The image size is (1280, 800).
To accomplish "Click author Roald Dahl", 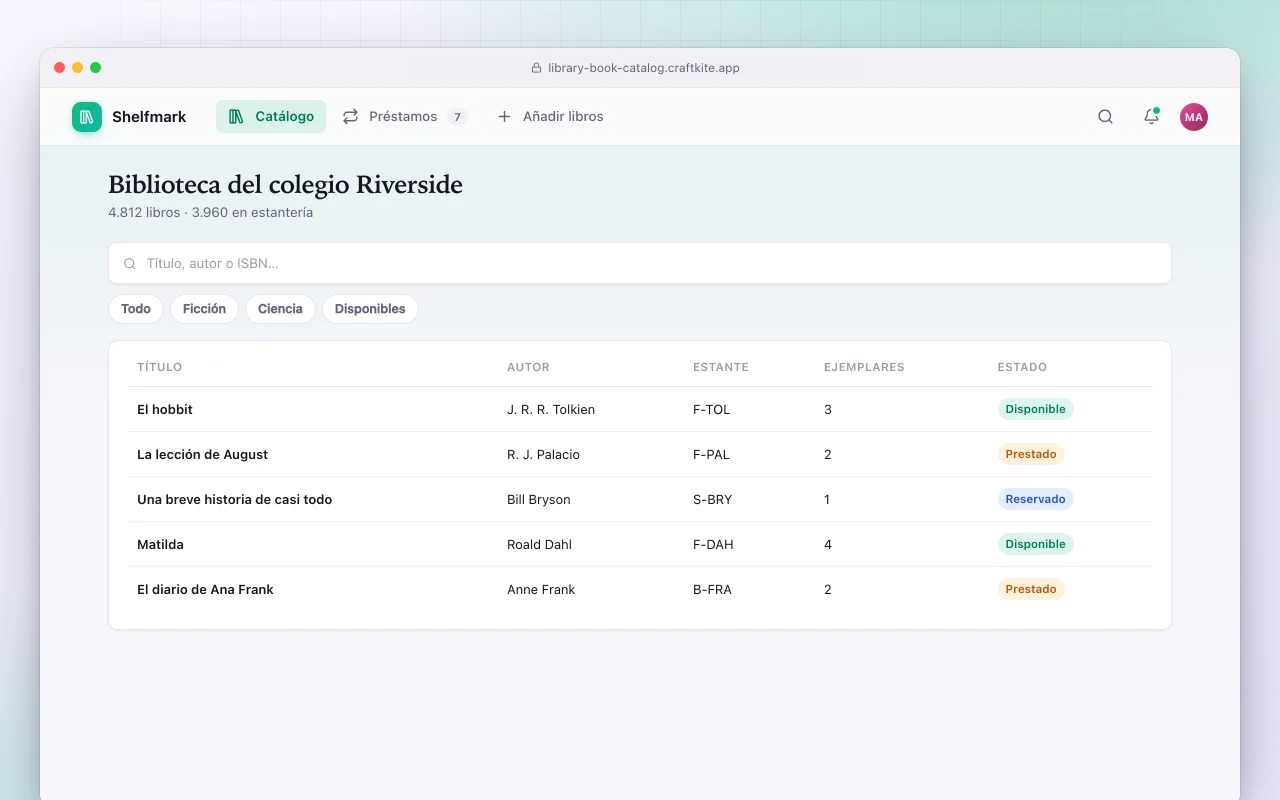I will point(539,544).
